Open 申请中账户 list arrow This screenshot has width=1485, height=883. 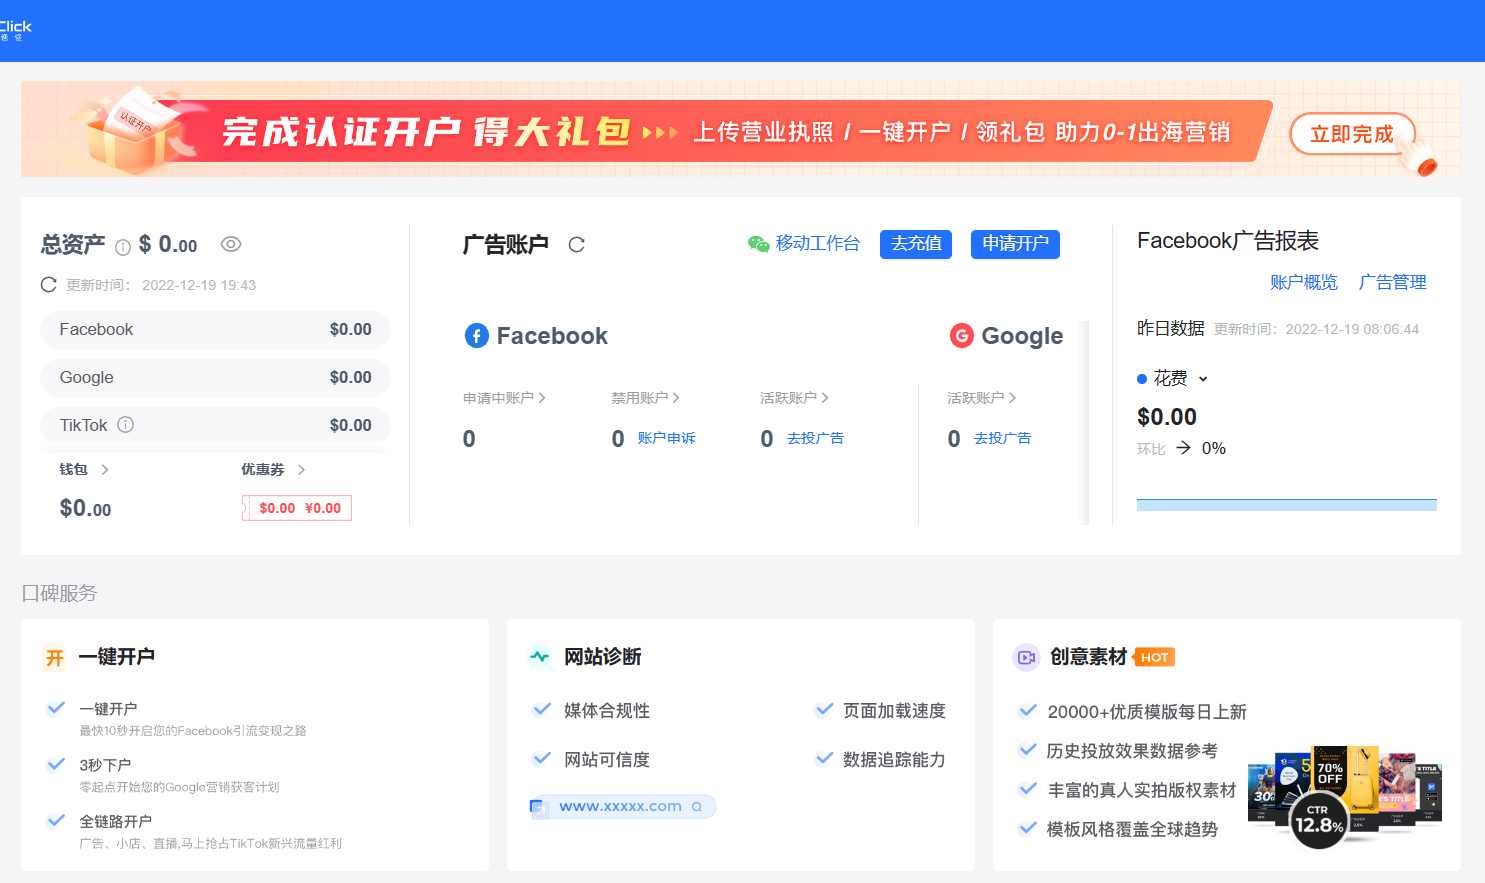point(542,398)
